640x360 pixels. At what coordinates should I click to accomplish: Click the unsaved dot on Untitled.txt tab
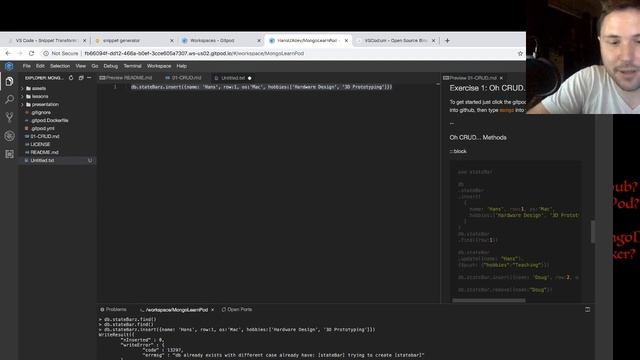coord(249,78)
